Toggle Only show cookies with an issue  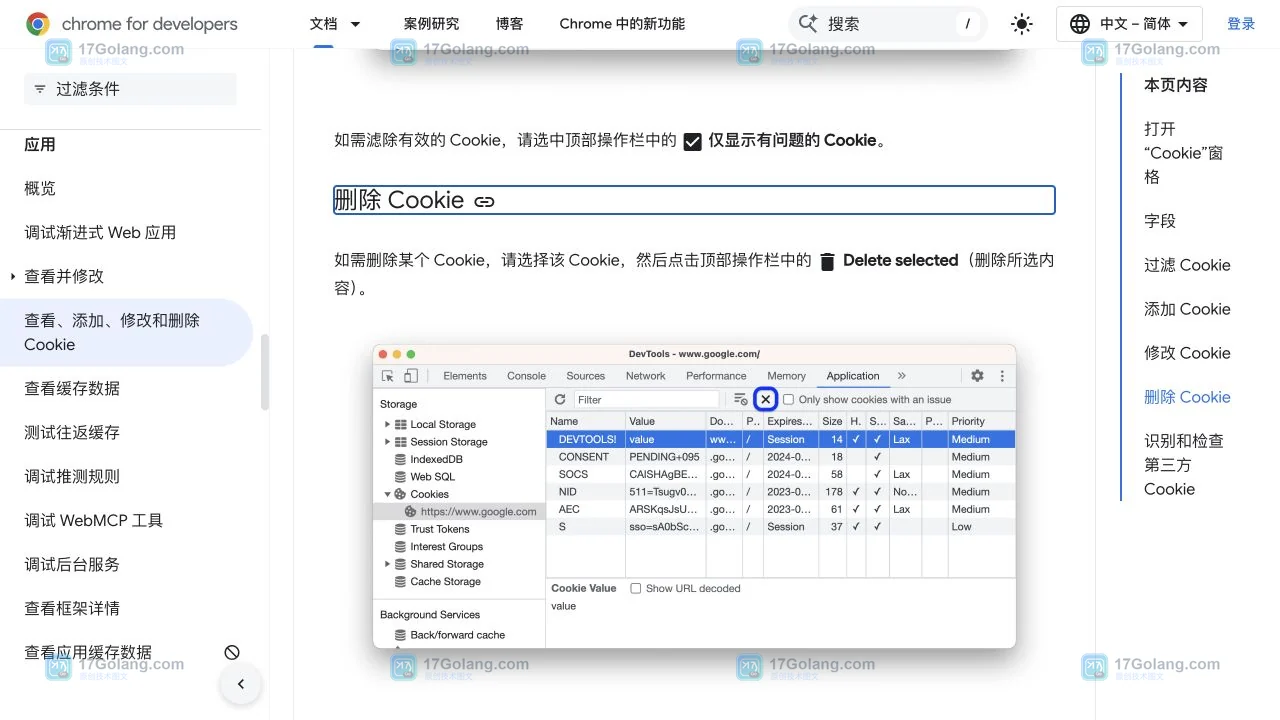tap(788, 399)
